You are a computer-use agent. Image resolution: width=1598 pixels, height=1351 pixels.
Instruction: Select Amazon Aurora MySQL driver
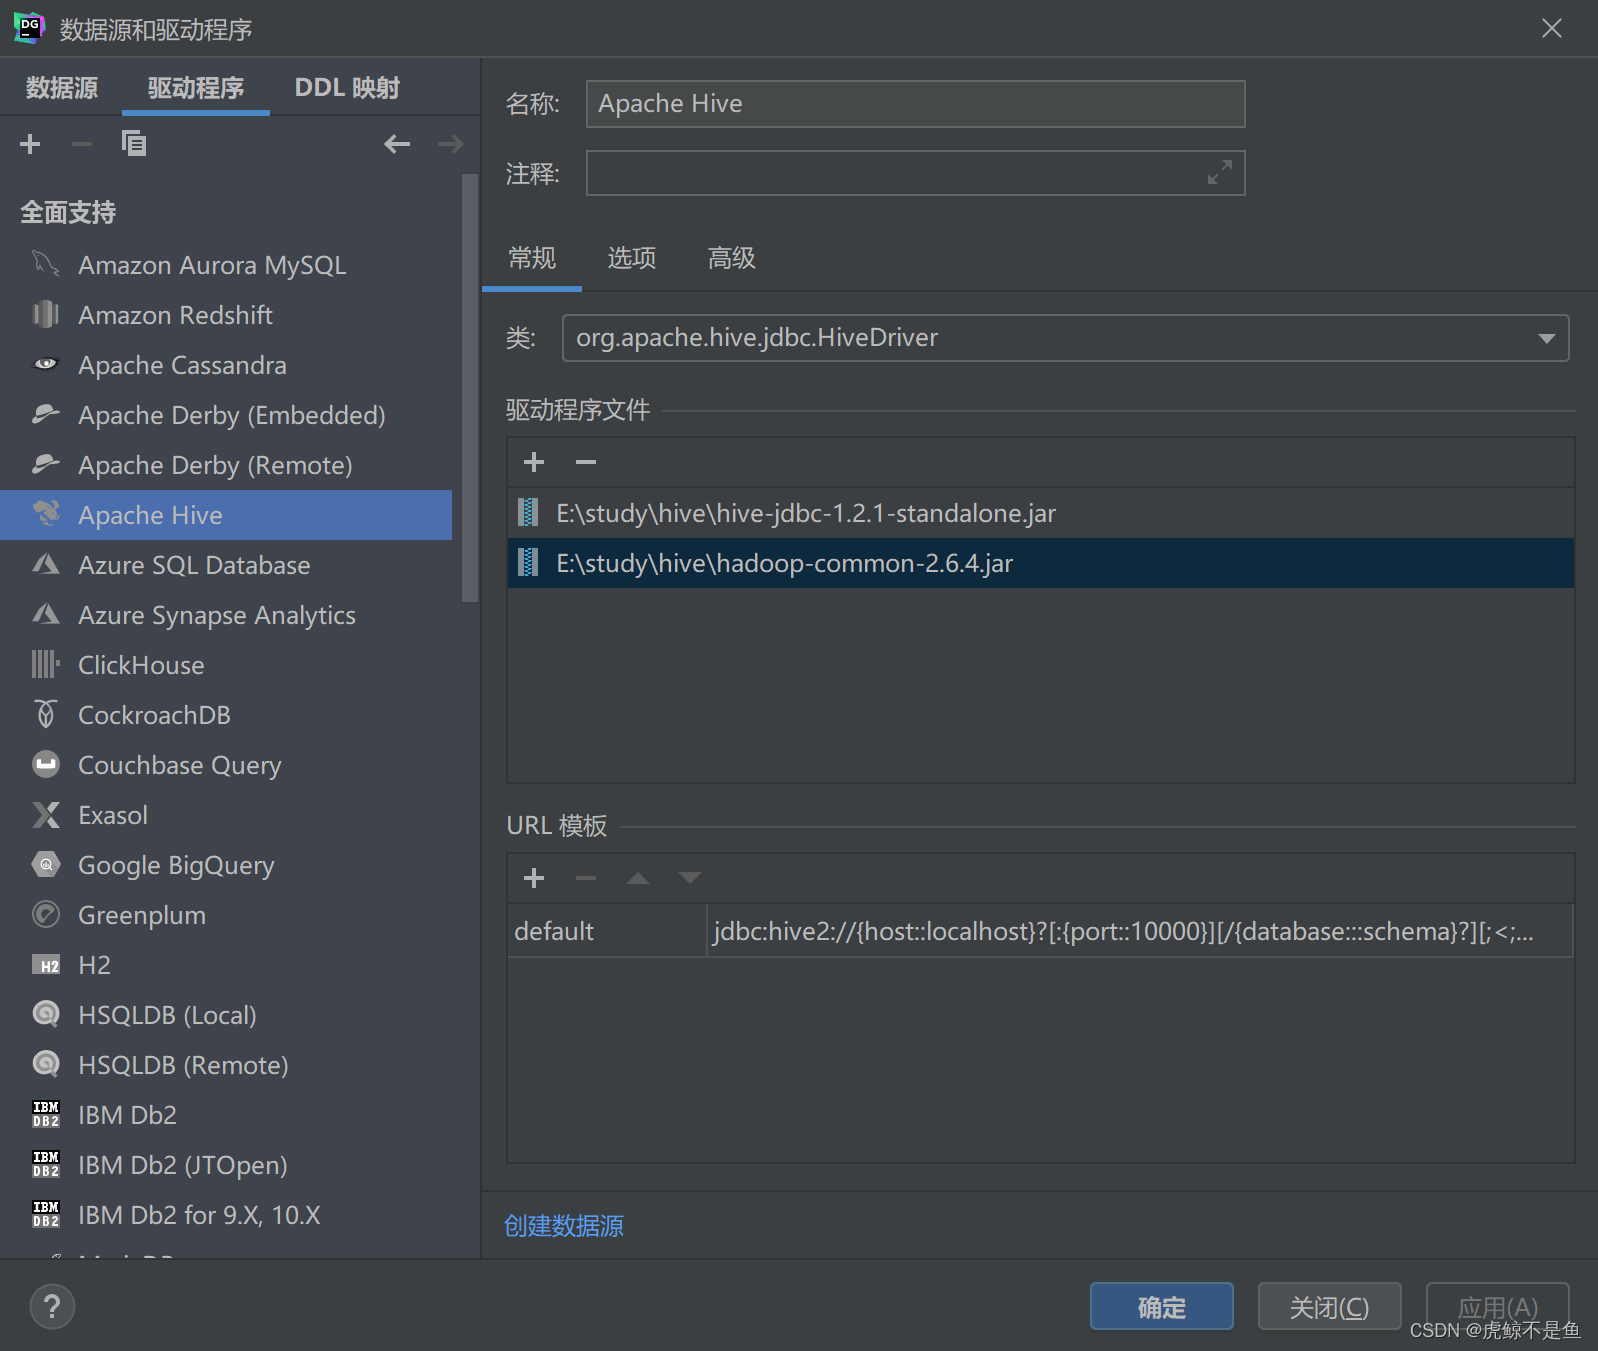coord(226,265)
